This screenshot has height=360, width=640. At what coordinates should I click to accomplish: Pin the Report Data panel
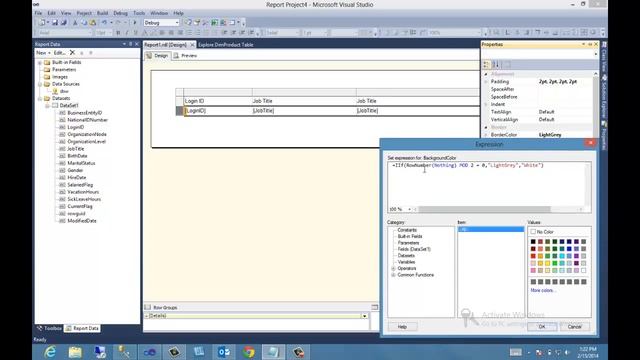(131, 44)
